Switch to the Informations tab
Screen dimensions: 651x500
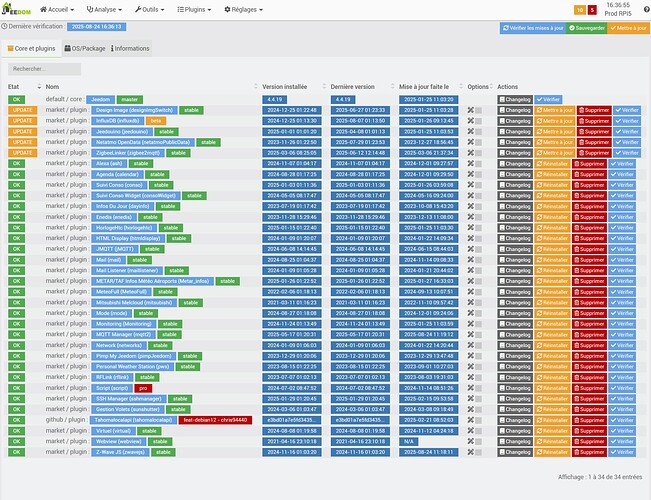[130, 49]
